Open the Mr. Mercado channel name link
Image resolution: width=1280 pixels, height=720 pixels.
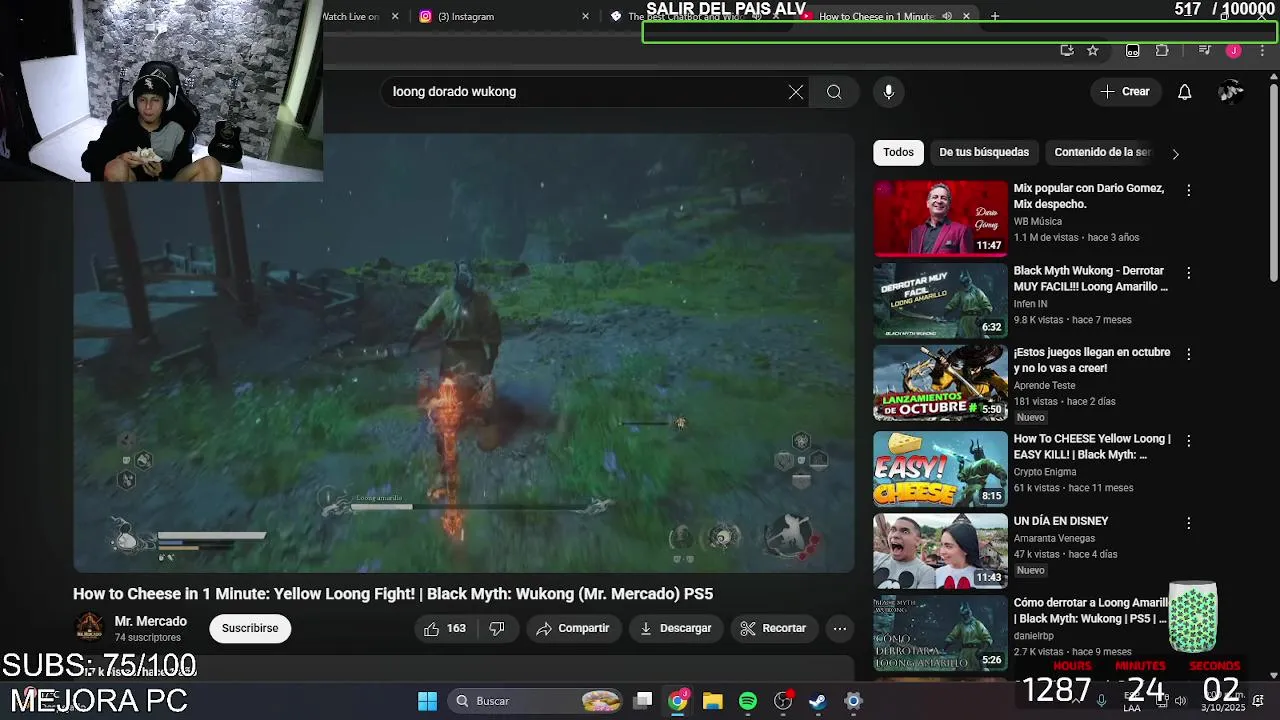click(x=150, y=621)
